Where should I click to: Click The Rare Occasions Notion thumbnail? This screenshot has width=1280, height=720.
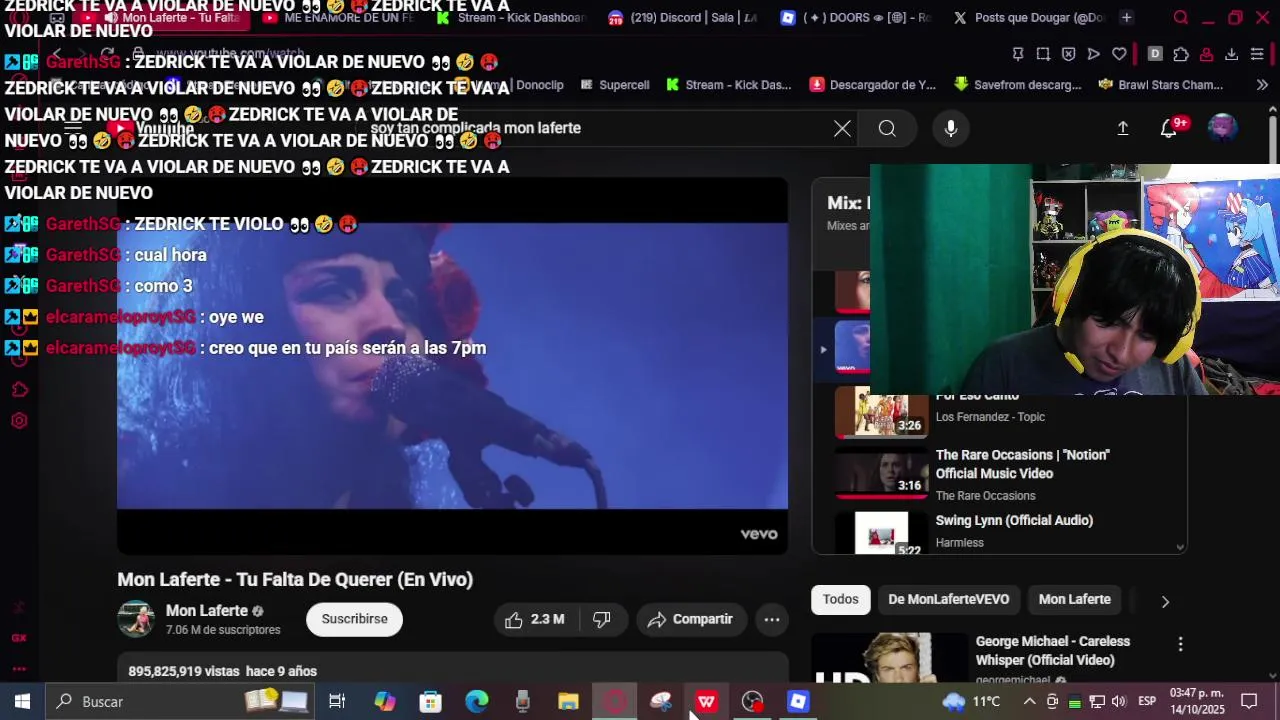[x=882, y=473]
